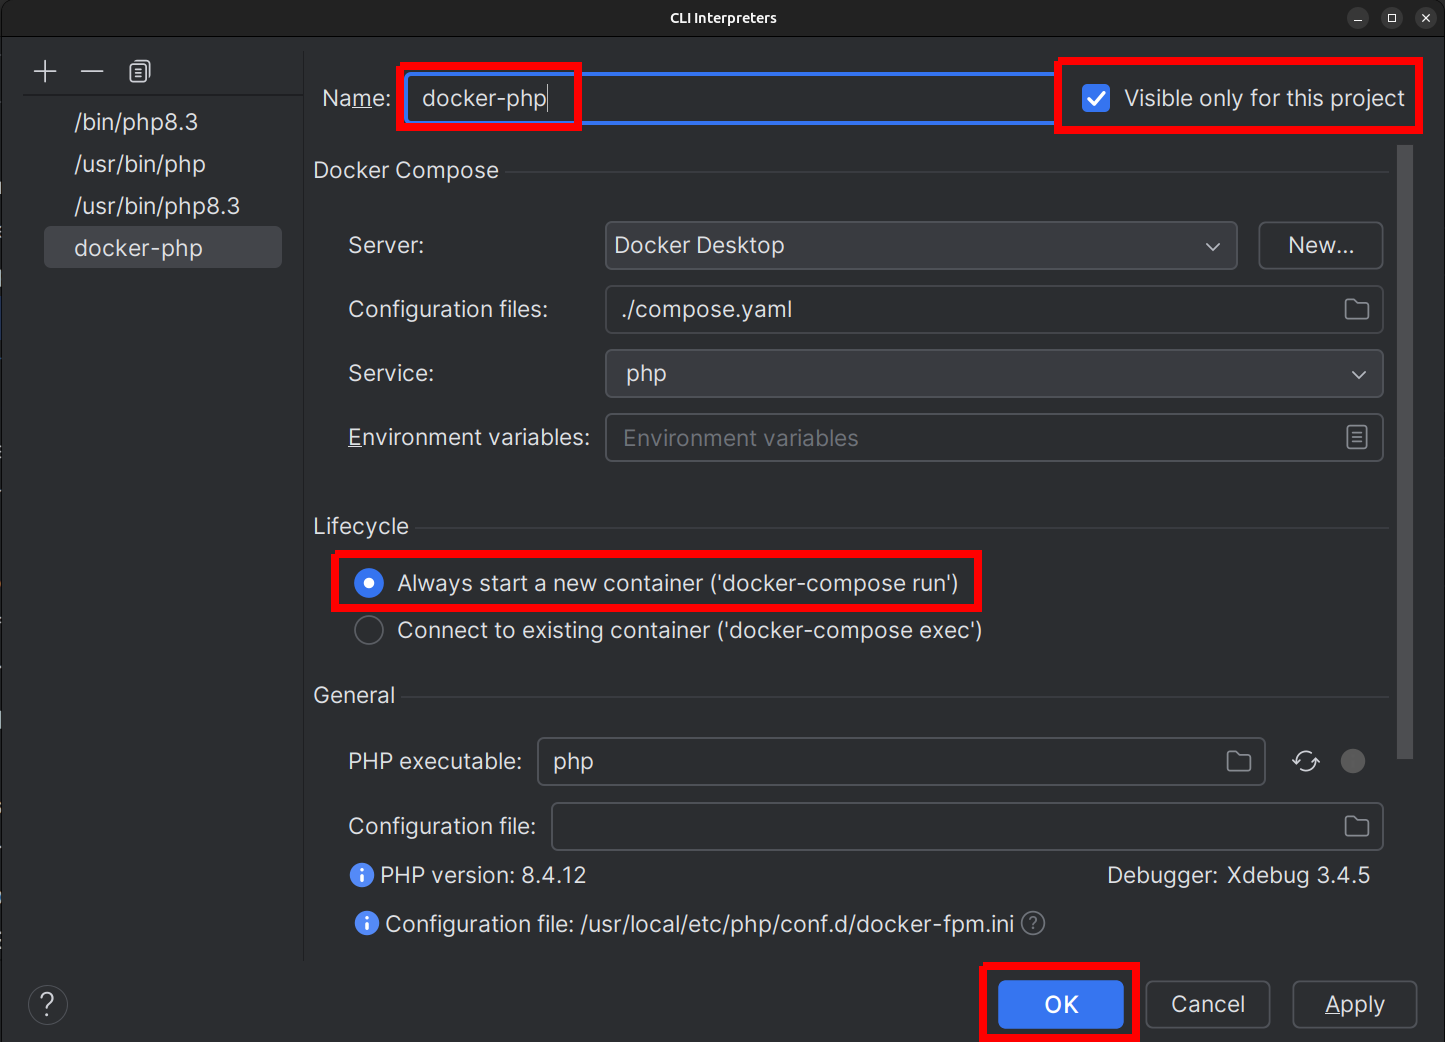Screen dimensions: 1445x1042
Task: Click the New... server button
Action: tap(1320, 245)
